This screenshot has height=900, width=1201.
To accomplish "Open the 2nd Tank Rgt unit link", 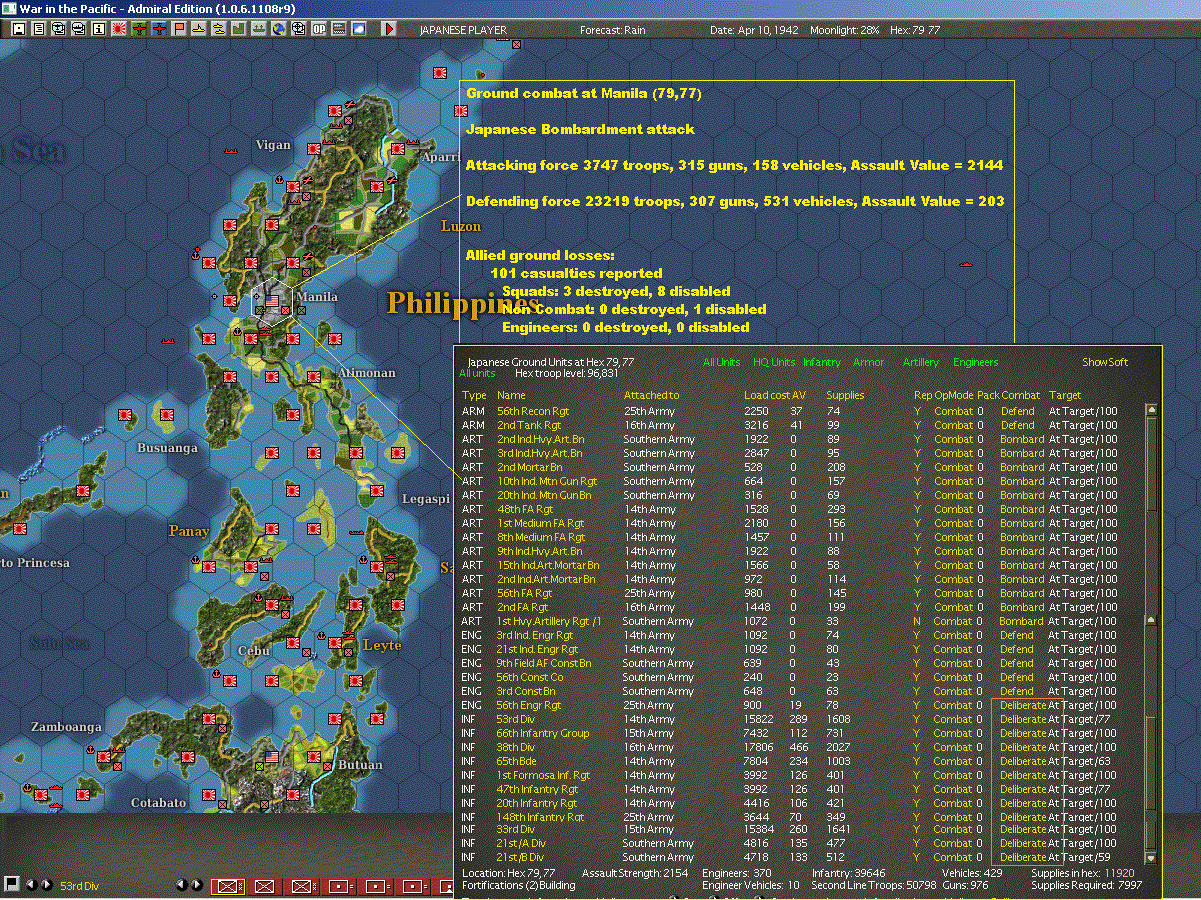I will point(527,425).
